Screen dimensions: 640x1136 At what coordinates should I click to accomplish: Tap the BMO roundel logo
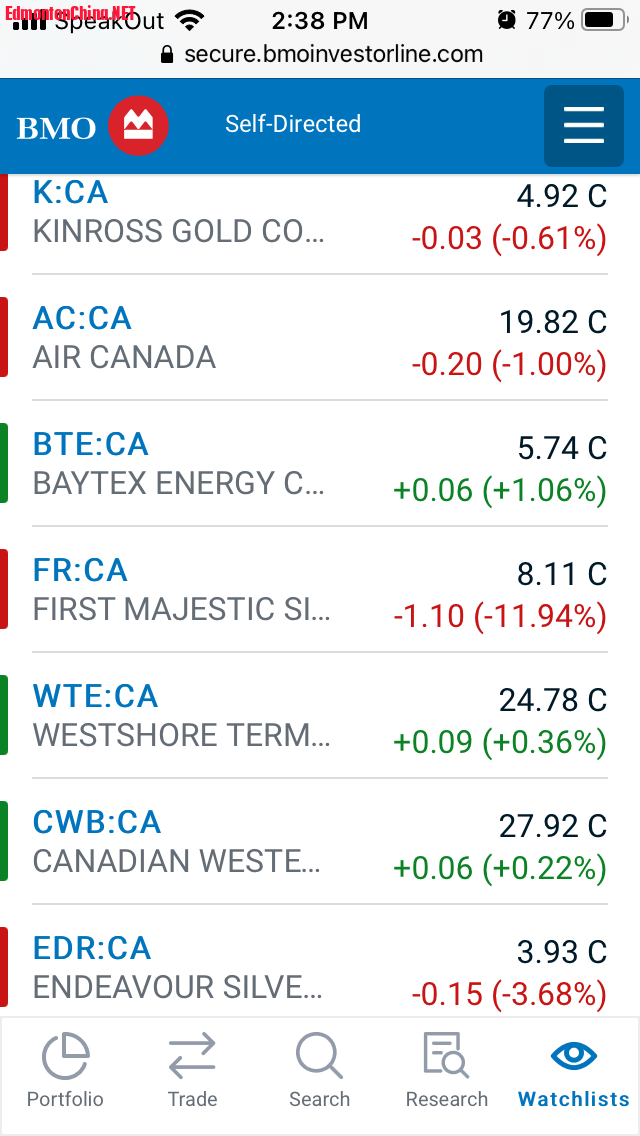[x=138, y=126]
